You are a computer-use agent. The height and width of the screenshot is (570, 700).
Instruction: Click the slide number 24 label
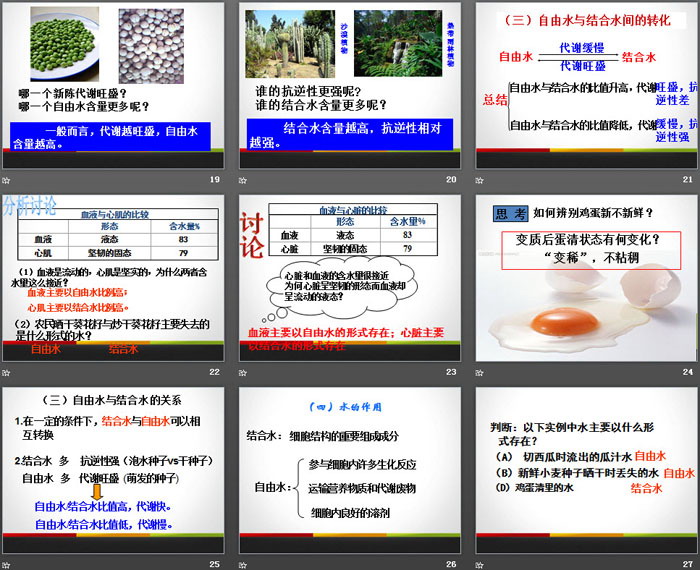[686, 371]
